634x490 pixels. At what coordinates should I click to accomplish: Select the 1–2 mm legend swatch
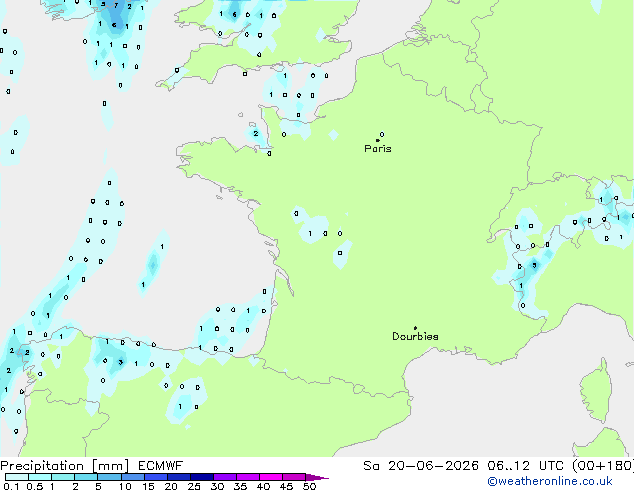click(x=63, y=477)
